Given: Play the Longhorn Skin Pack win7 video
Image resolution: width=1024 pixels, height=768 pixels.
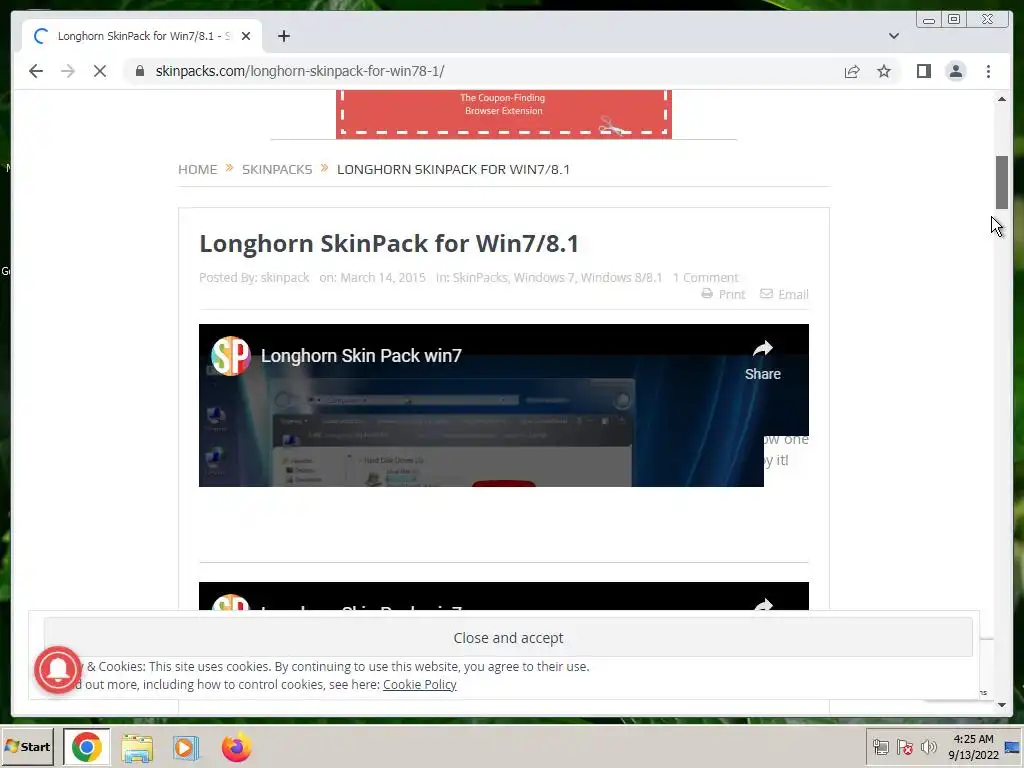Looking at the screenshot, I should [x=504, y=483].
